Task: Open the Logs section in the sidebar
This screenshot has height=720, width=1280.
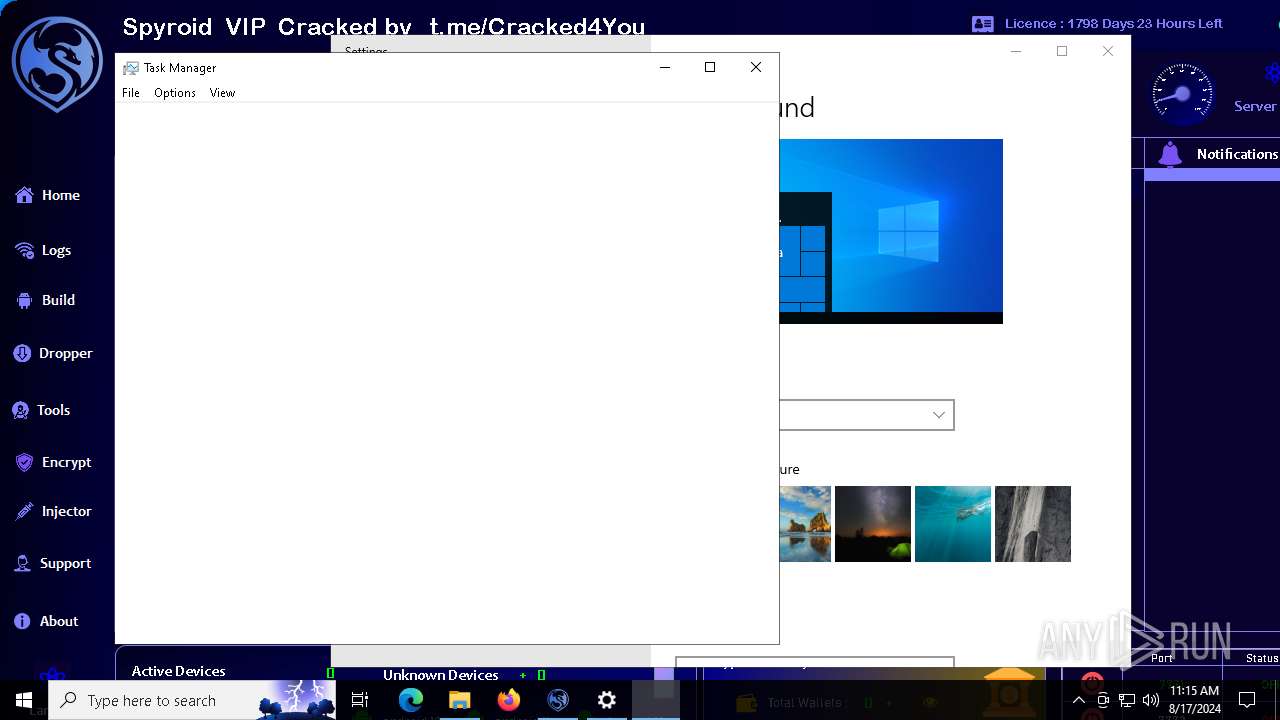Action: [x=43, y=250]
